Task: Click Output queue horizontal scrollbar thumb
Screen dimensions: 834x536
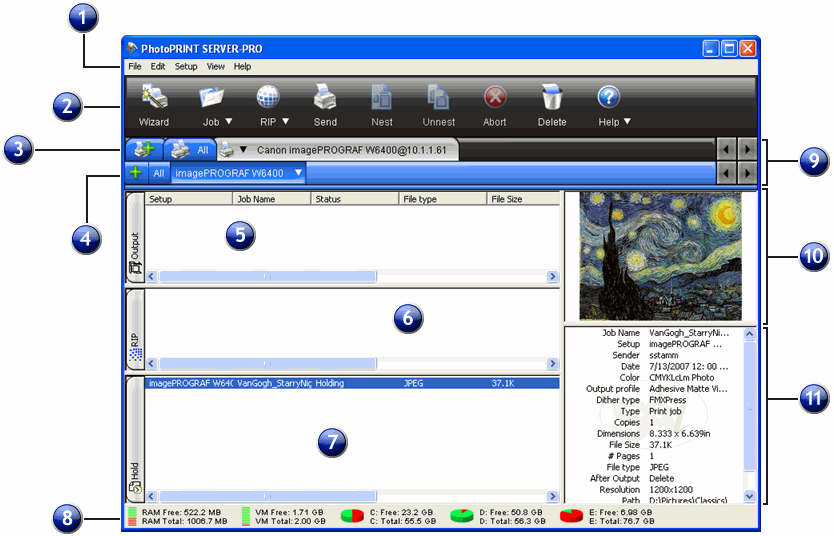Action: coord(268,276)
